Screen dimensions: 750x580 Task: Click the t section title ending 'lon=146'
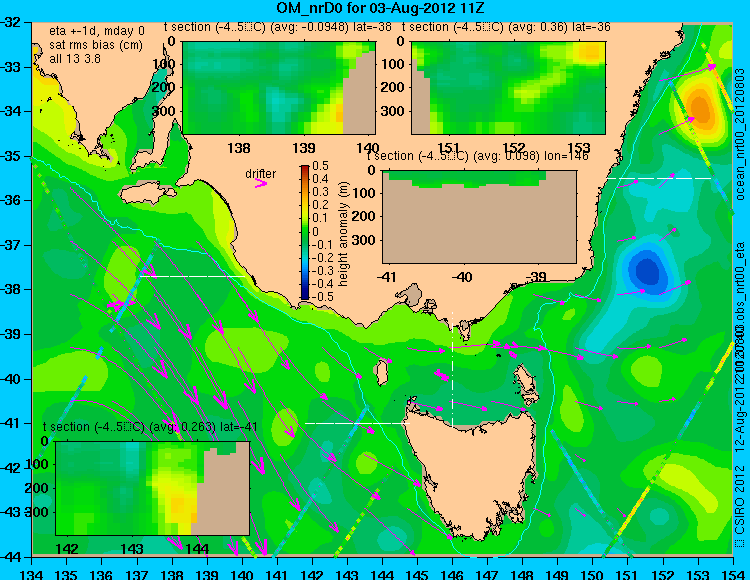(477, 156)
